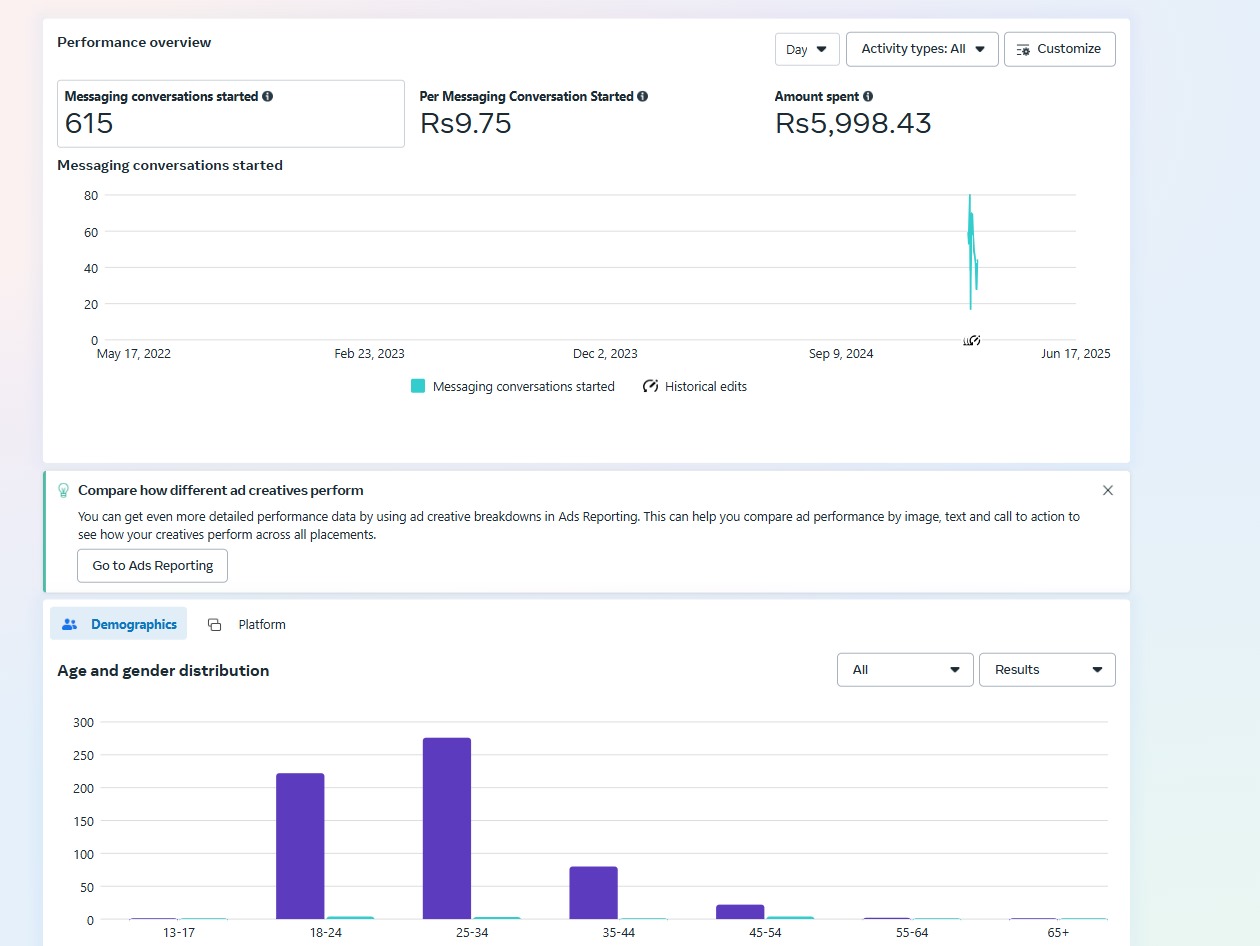Click the Go to Ads Reporting button
Viewport: 1260px width, 946px height.
tap(152, 565)
